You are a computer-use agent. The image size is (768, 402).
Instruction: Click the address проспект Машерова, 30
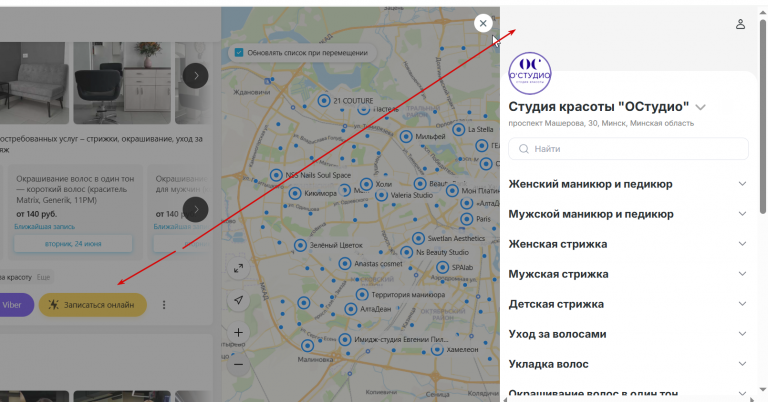[601, 123]
